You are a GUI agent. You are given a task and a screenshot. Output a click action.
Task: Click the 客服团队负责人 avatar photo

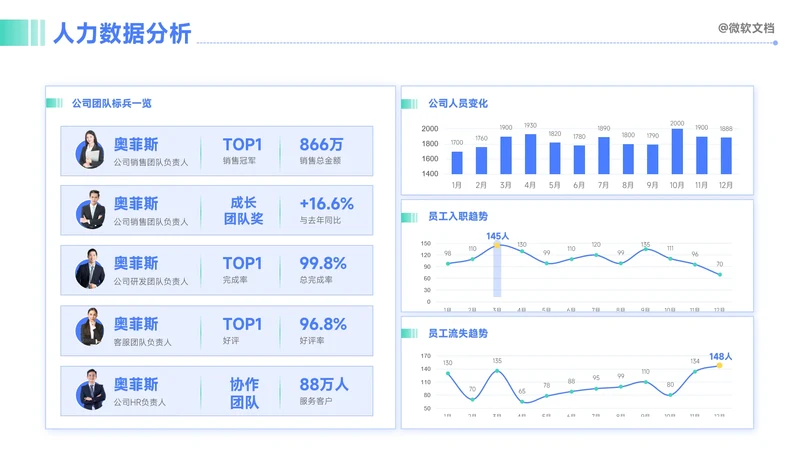click(x=91, y=331)
